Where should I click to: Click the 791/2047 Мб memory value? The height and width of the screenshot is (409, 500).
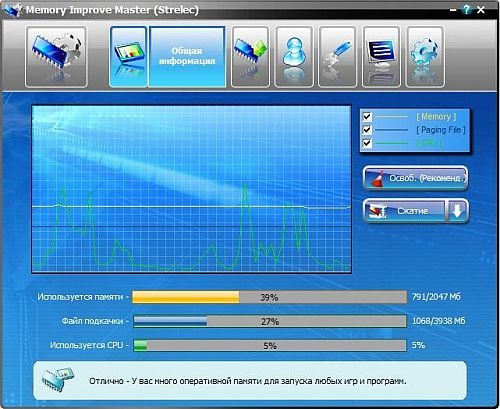[x=436, y=297]
